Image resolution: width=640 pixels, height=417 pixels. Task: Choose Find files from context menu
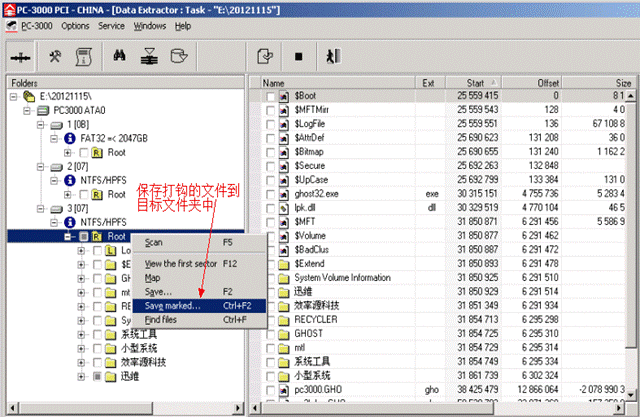(x=200, y=320)
